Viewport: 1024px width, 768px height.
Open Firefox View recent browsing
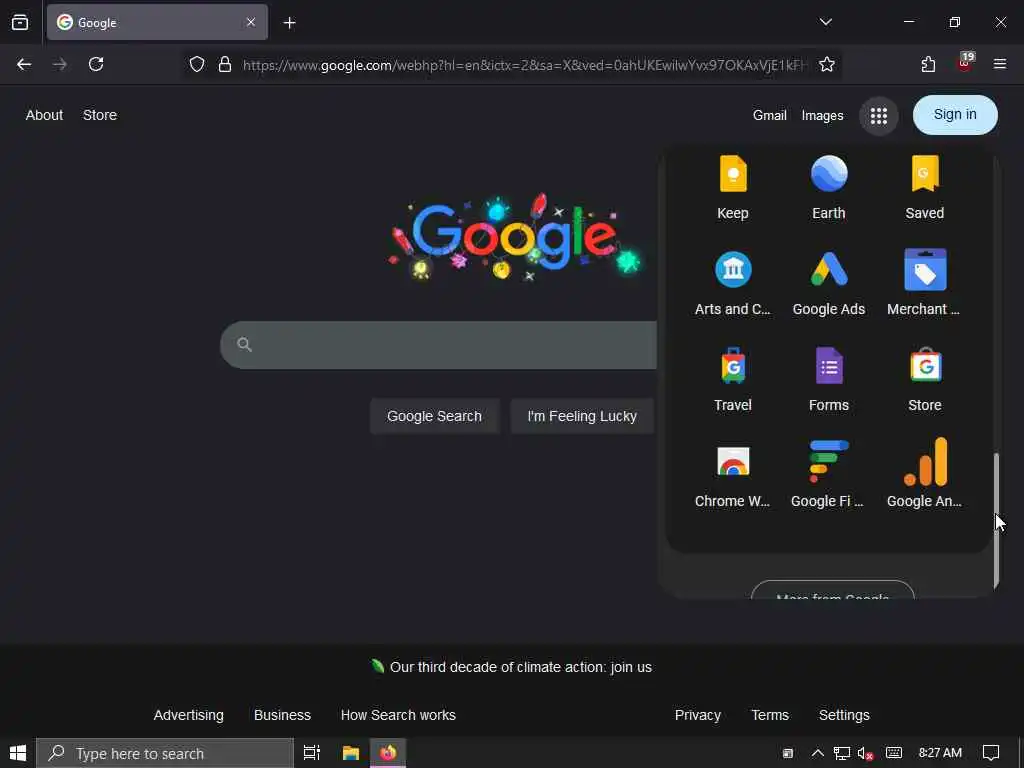tap(20, 22)
